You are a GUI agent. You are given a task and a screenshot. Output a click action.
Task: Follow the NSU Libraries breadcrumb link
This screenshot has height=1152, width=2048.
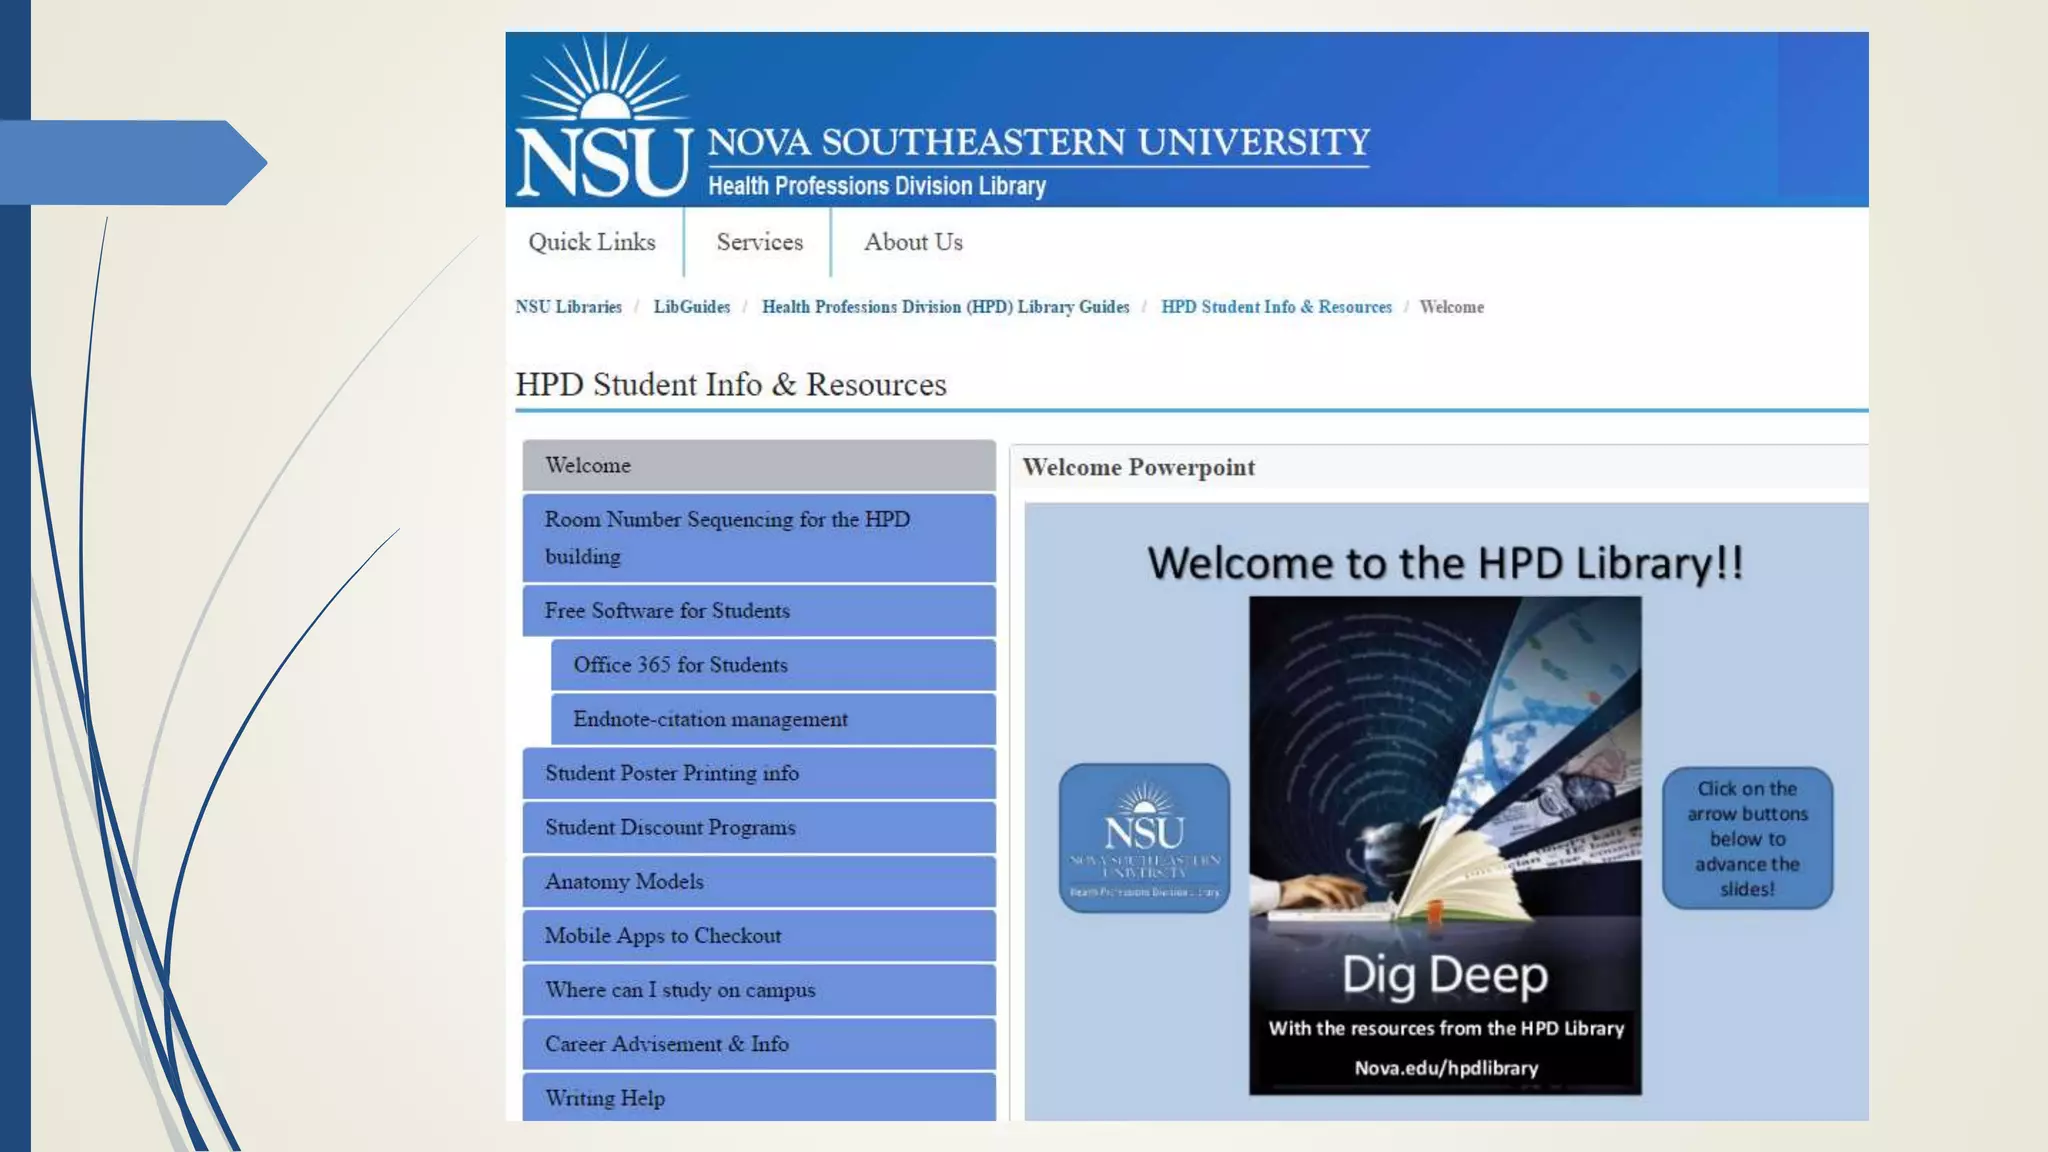tap(568, 307)
